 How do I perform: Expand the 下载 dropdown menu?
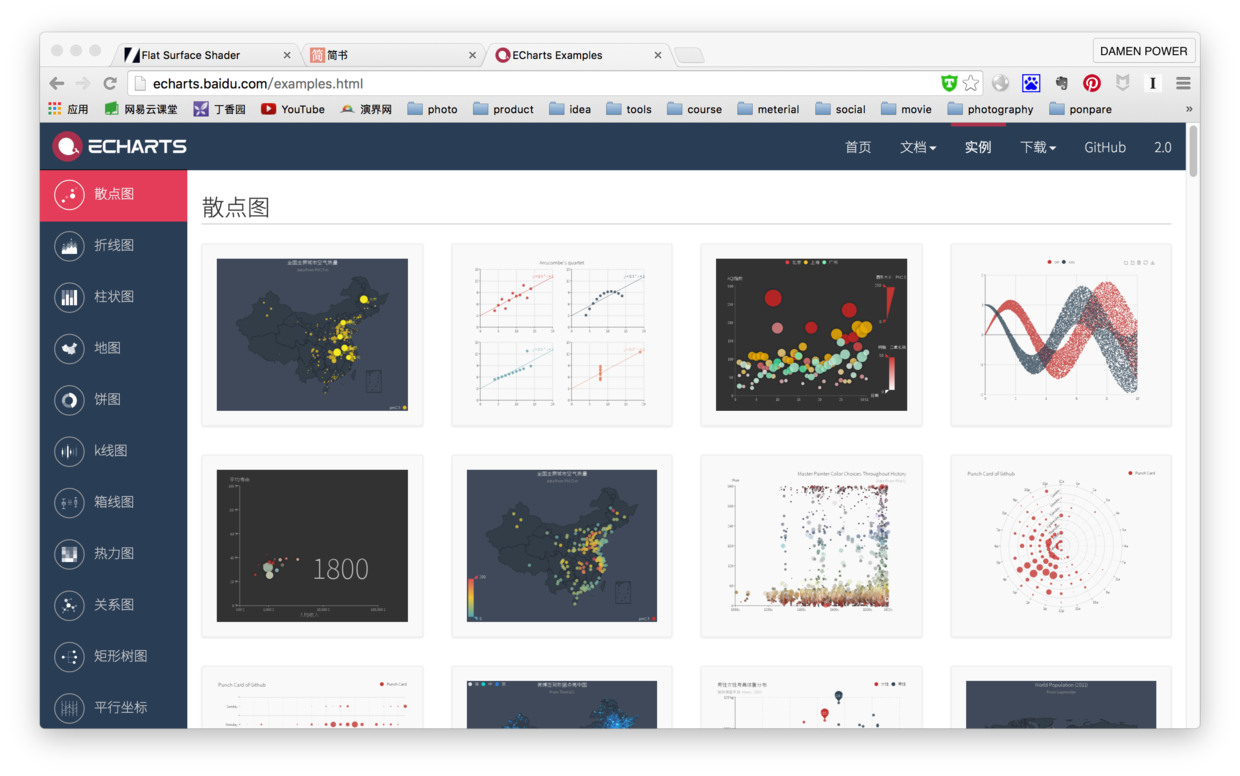pyautogui.click(x=1038, y=147)
